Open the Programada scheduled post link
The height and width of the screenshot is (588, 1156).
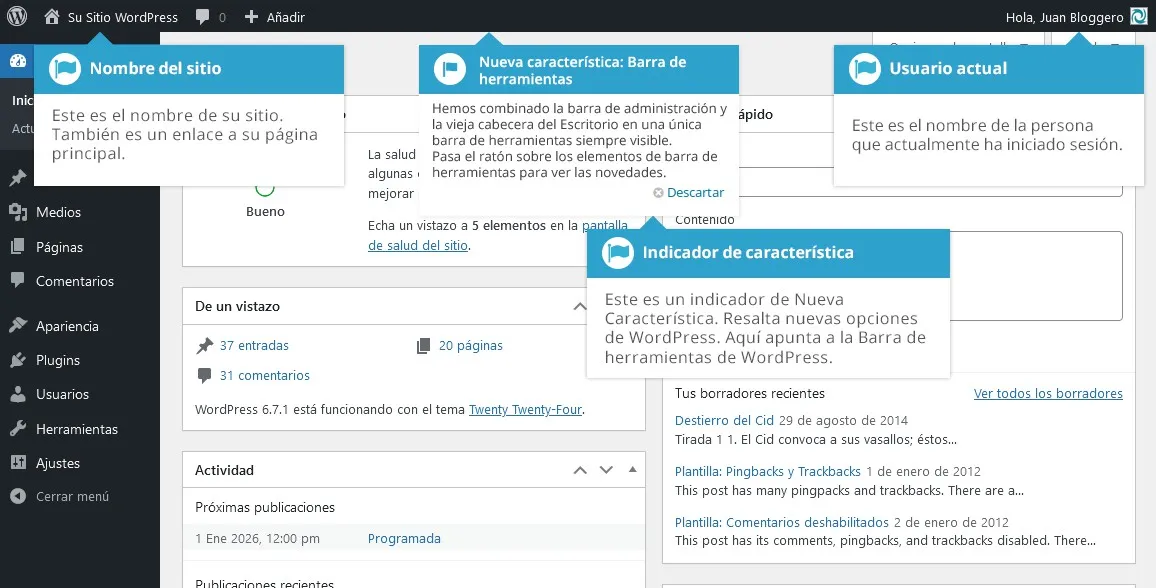tap(404, 539)
